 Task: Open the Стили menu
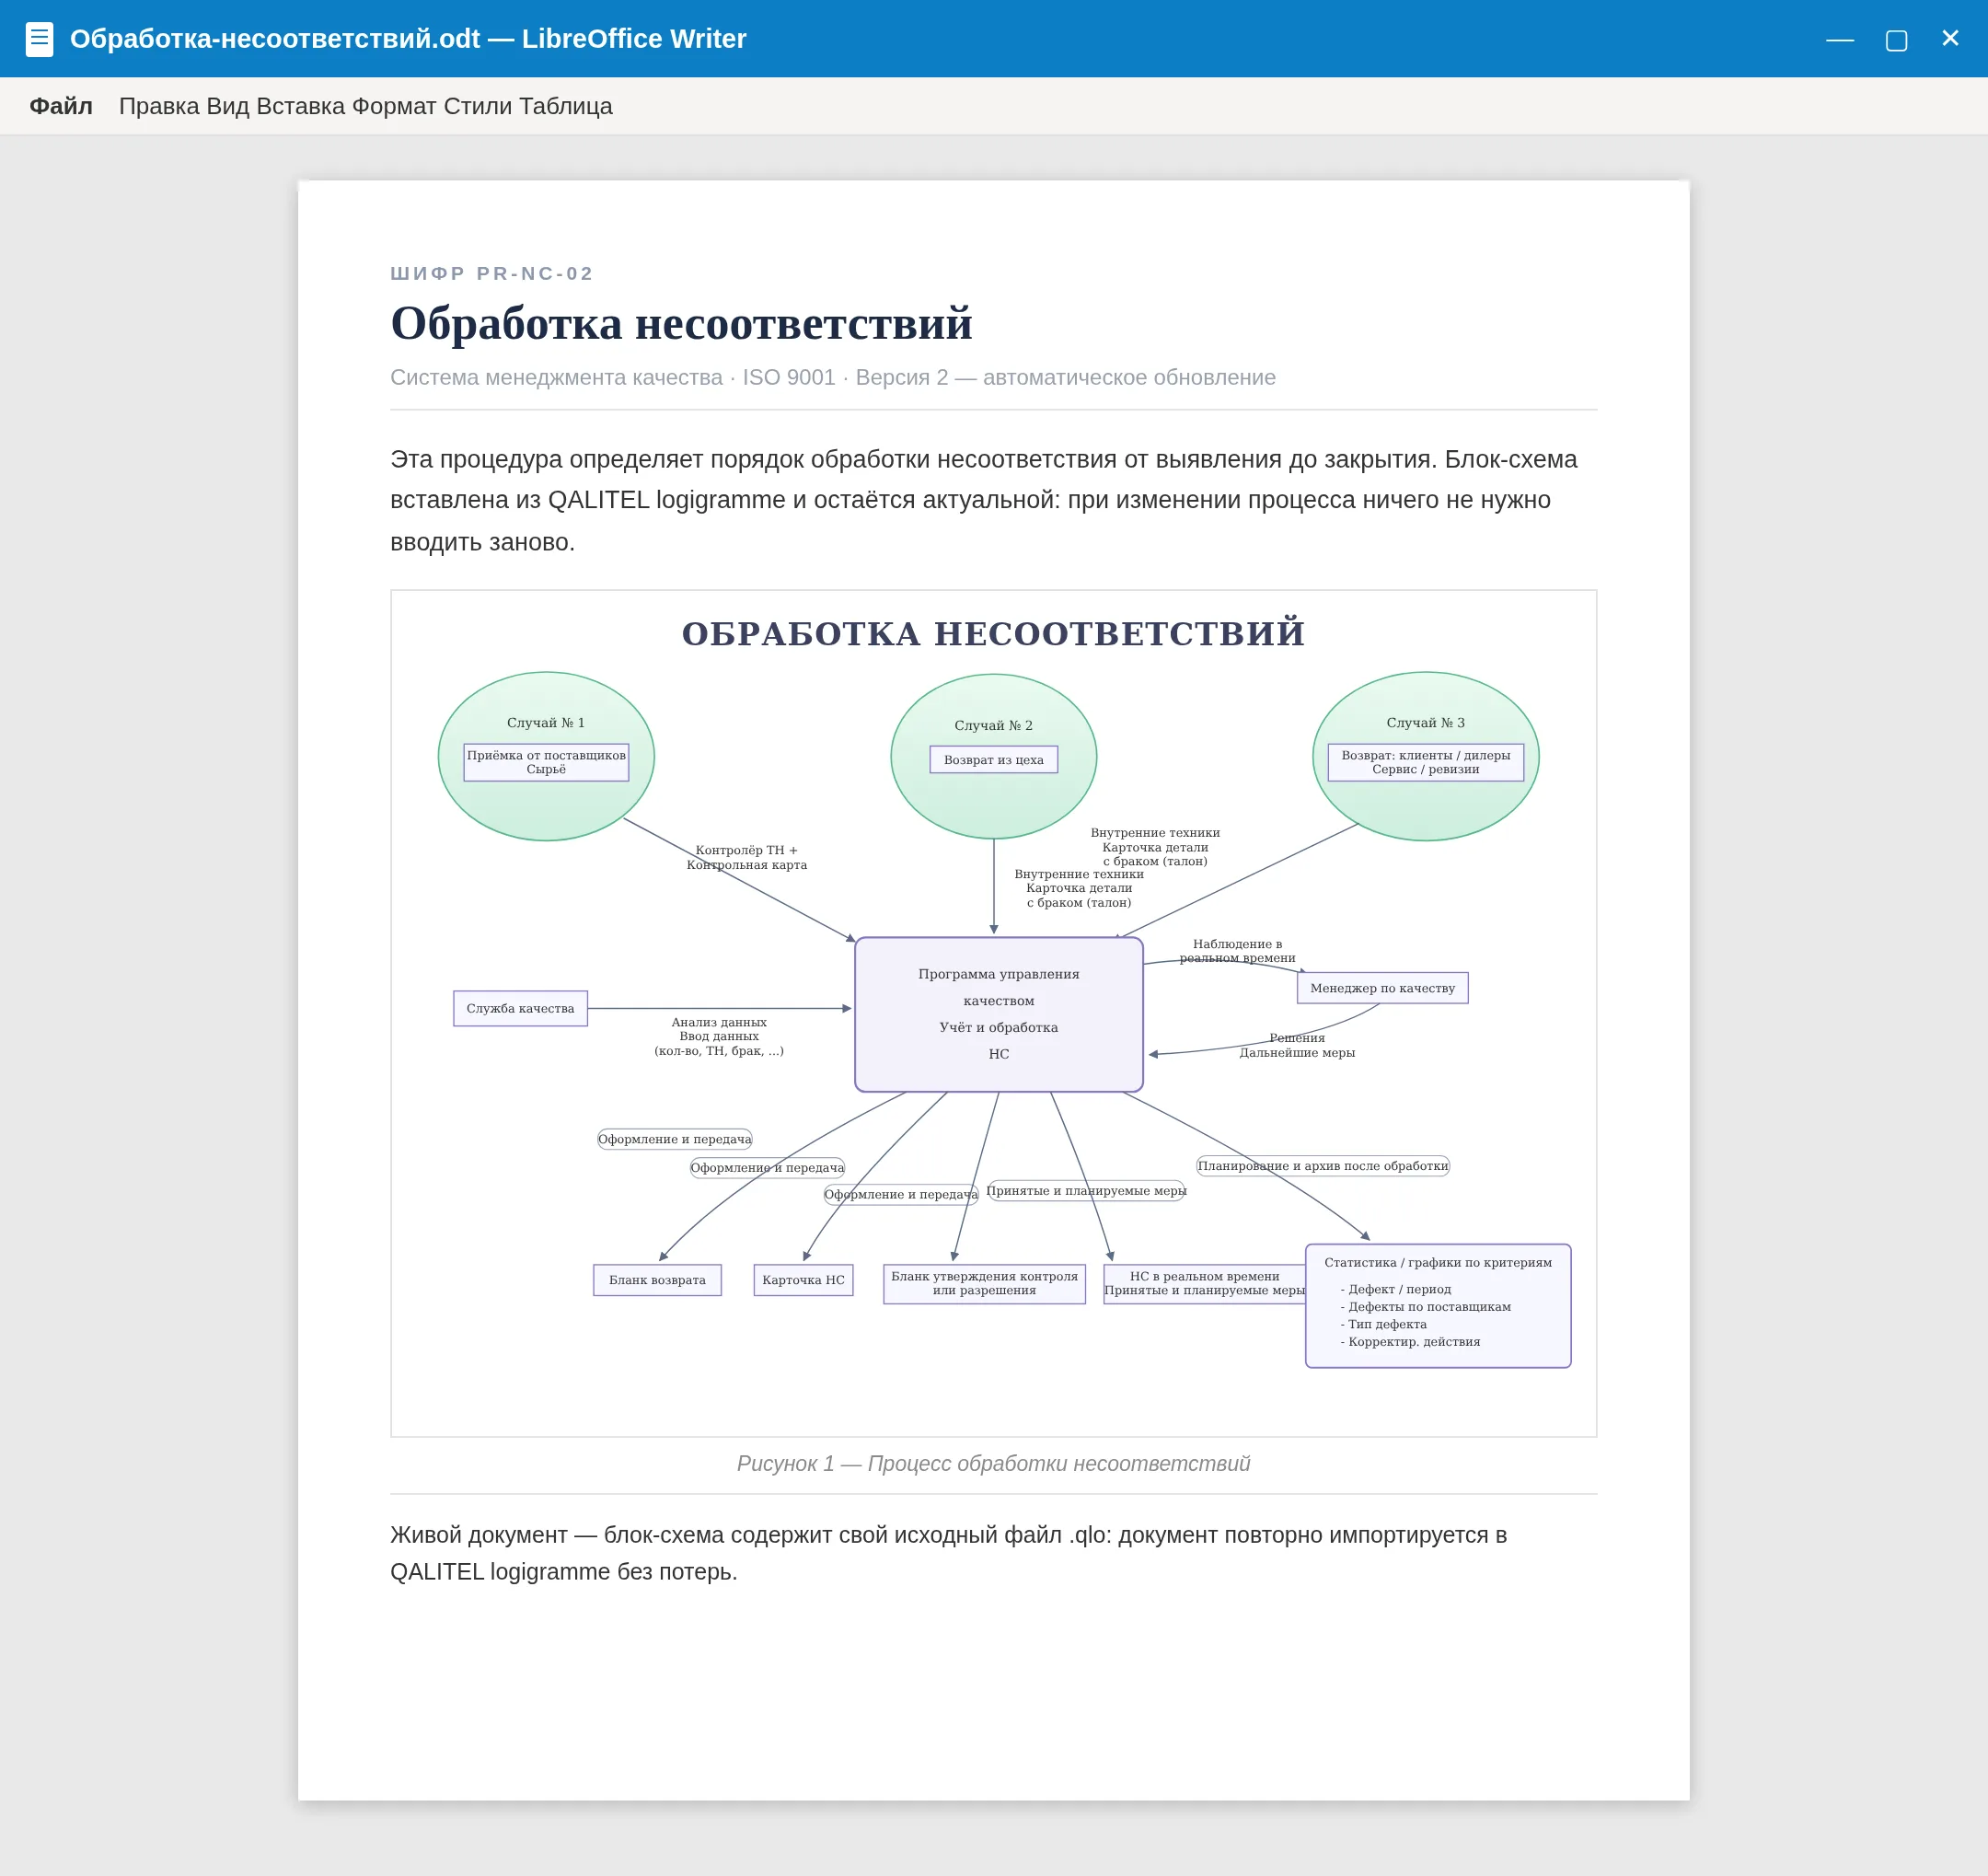click(x=478, y=106)
